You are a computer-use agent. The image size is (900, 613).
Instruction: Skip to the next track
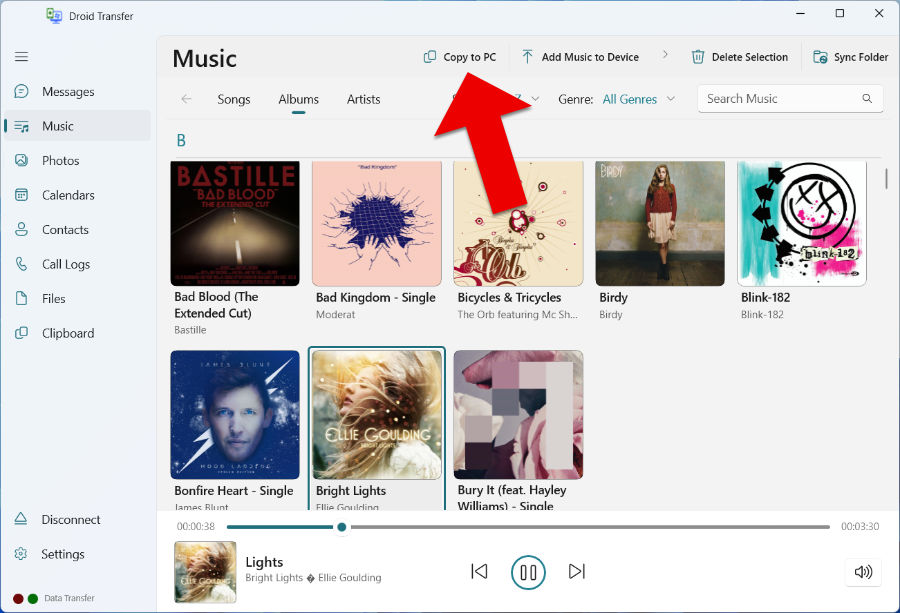pos(576,572)
